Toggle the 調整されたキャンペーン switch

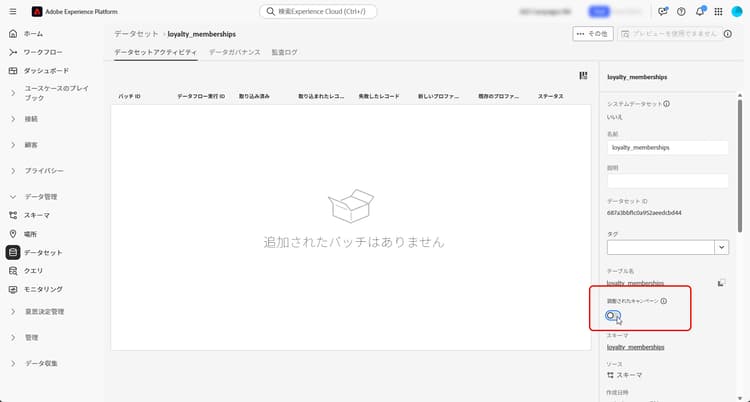coord(613,315)
